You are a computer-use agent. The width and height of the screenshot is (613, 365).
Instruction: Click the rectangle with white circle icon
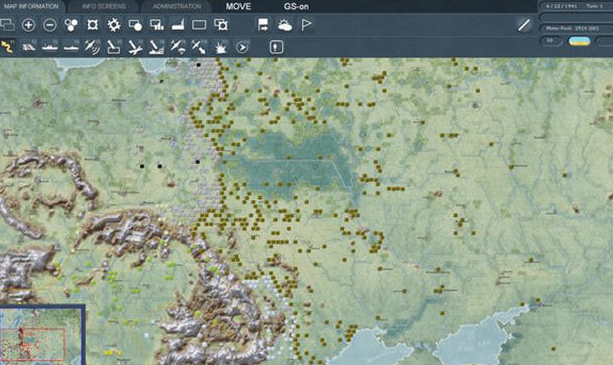pos(135,25)
